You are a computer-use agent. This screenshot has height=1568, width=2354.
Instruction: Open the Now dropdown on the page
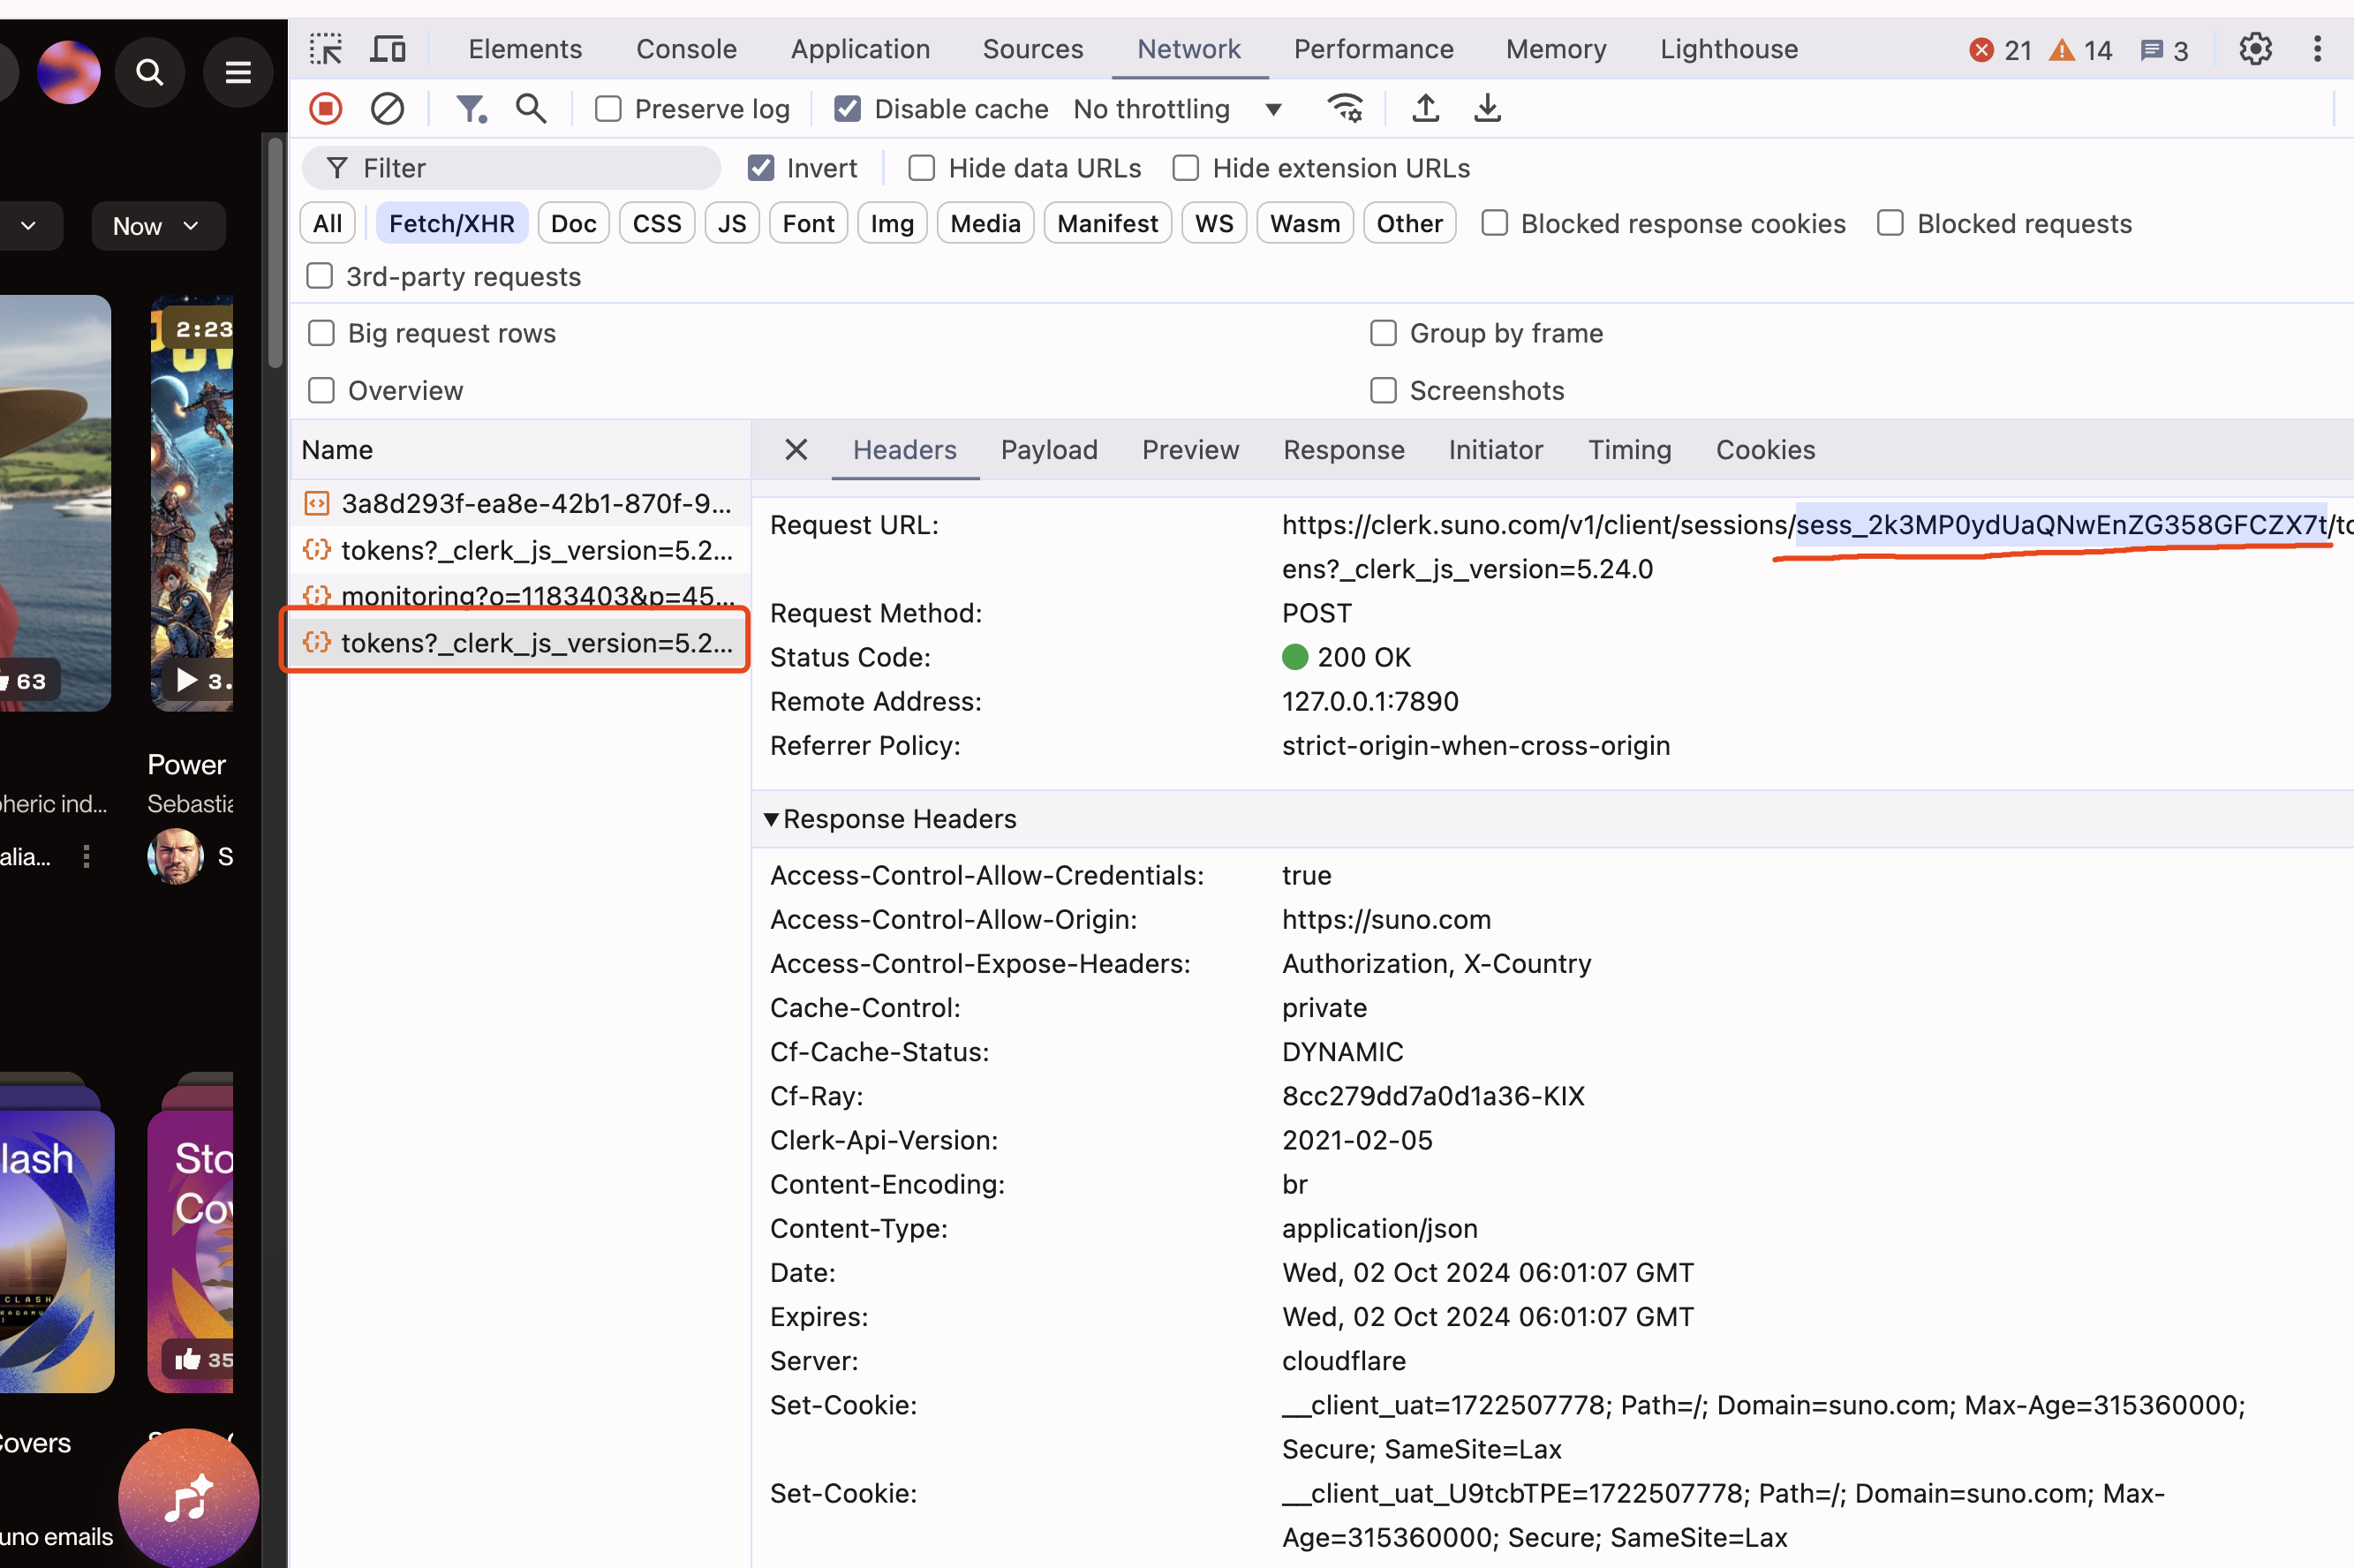pos(157,226)
